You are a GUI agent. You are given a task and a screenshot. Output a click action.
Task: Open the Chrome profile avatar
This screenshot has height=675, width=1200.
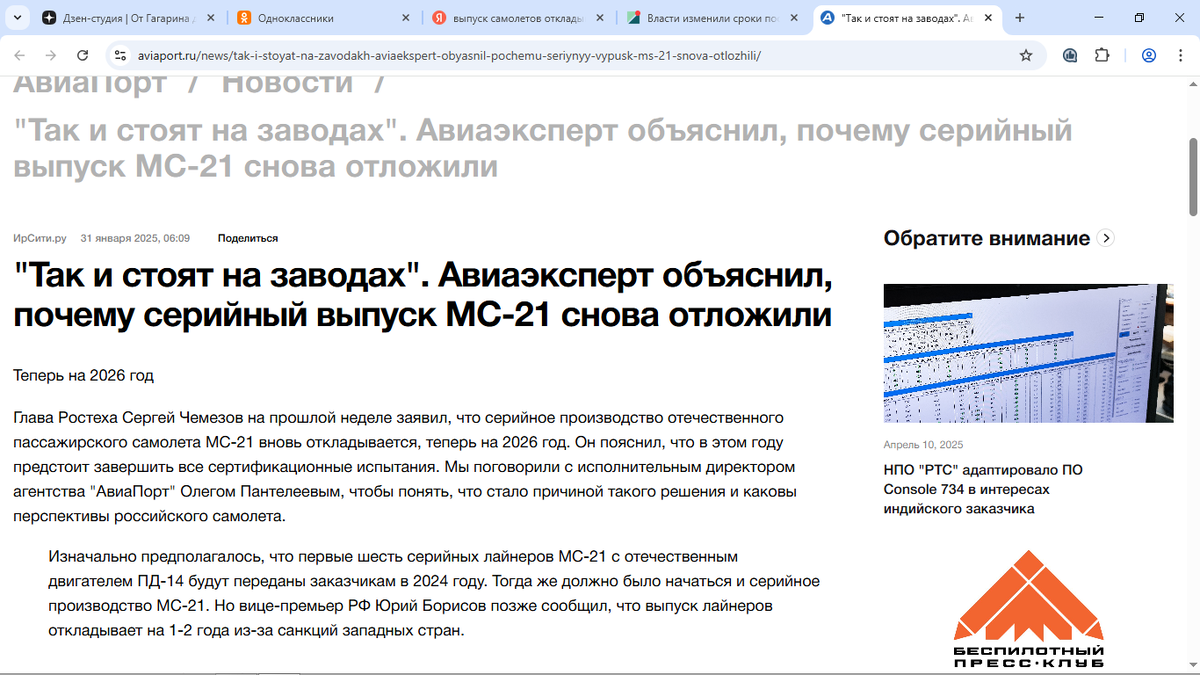1149,56
